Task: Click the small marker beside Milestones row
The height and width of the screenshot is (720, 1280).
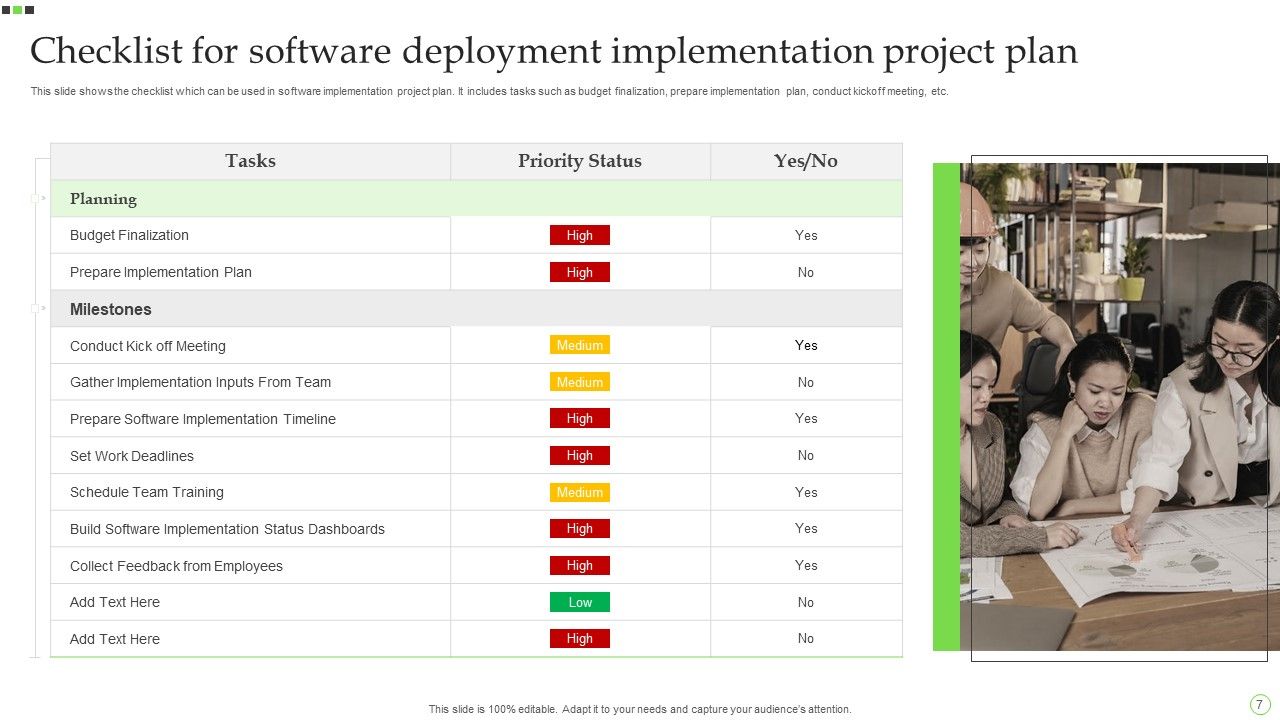Action: coord(35,308)
